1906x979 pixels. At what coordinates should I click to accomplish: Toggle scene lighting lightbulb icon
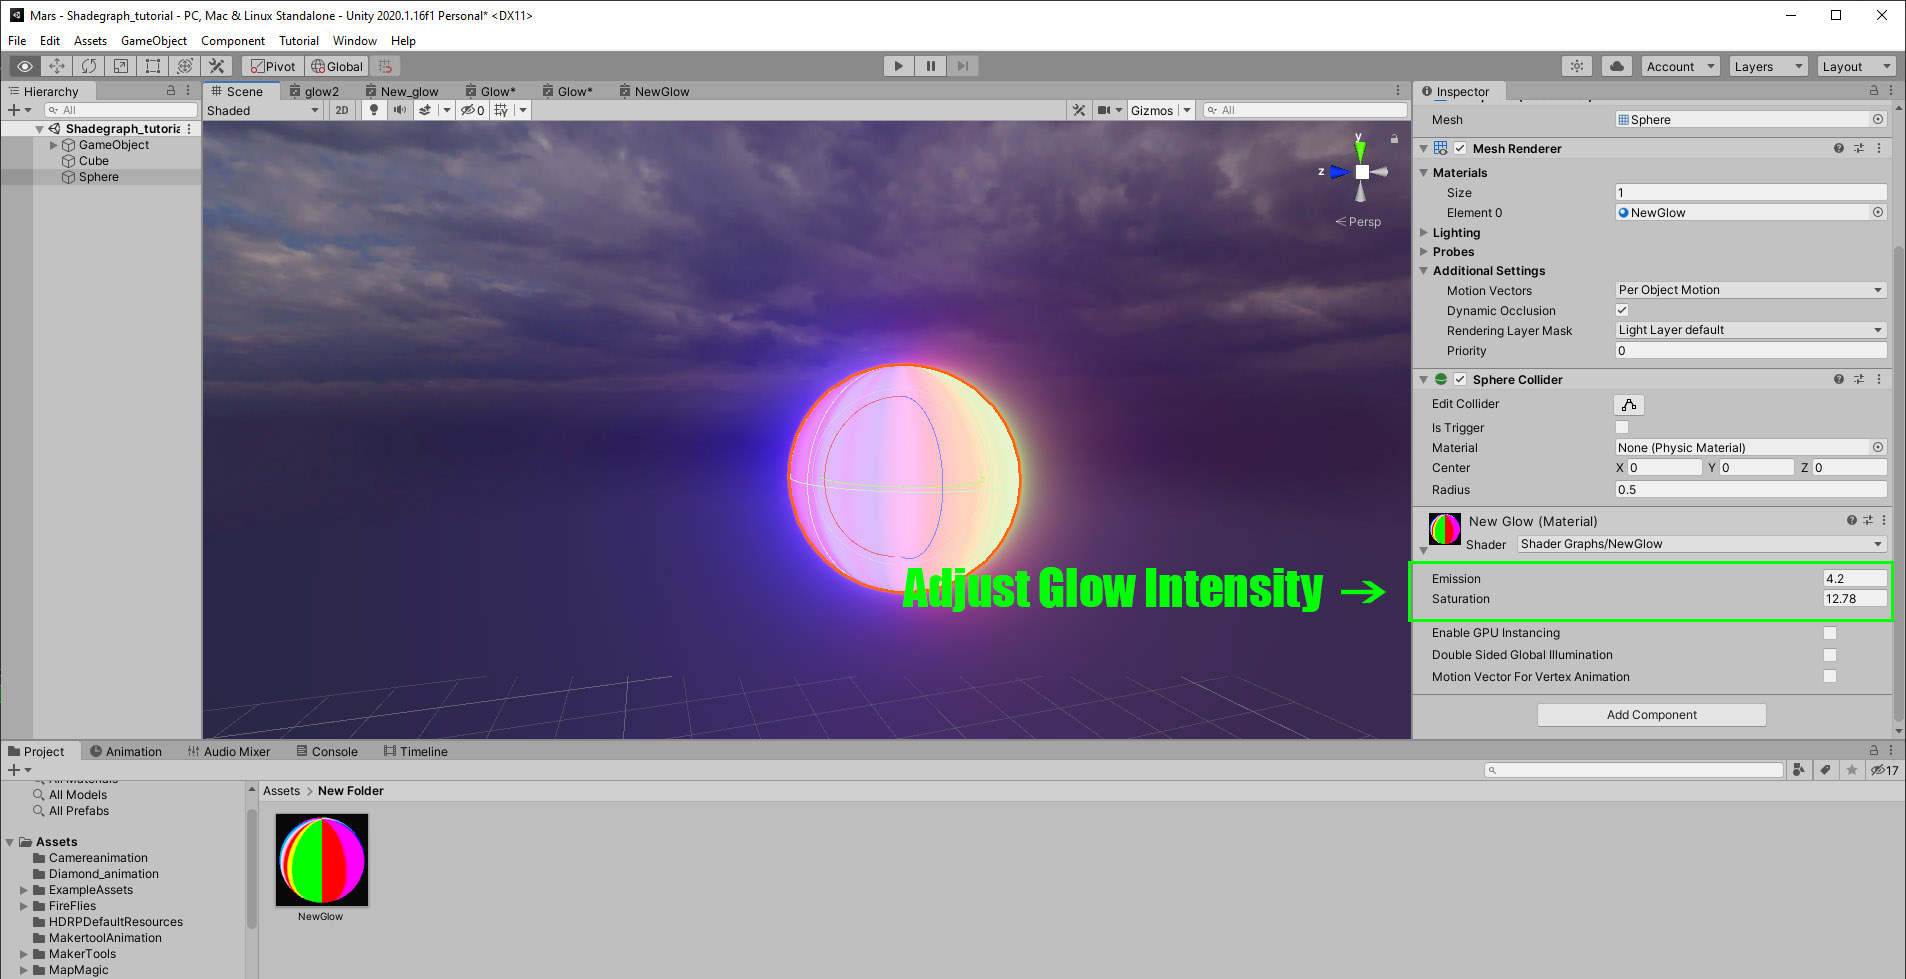pyautogui.click(x=374, y=110)
